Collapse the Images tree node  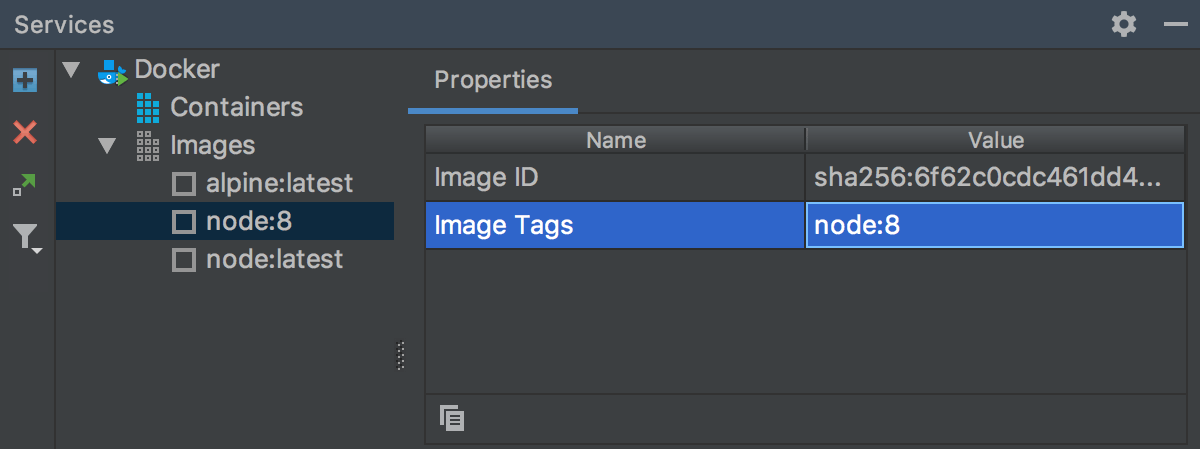107,145
